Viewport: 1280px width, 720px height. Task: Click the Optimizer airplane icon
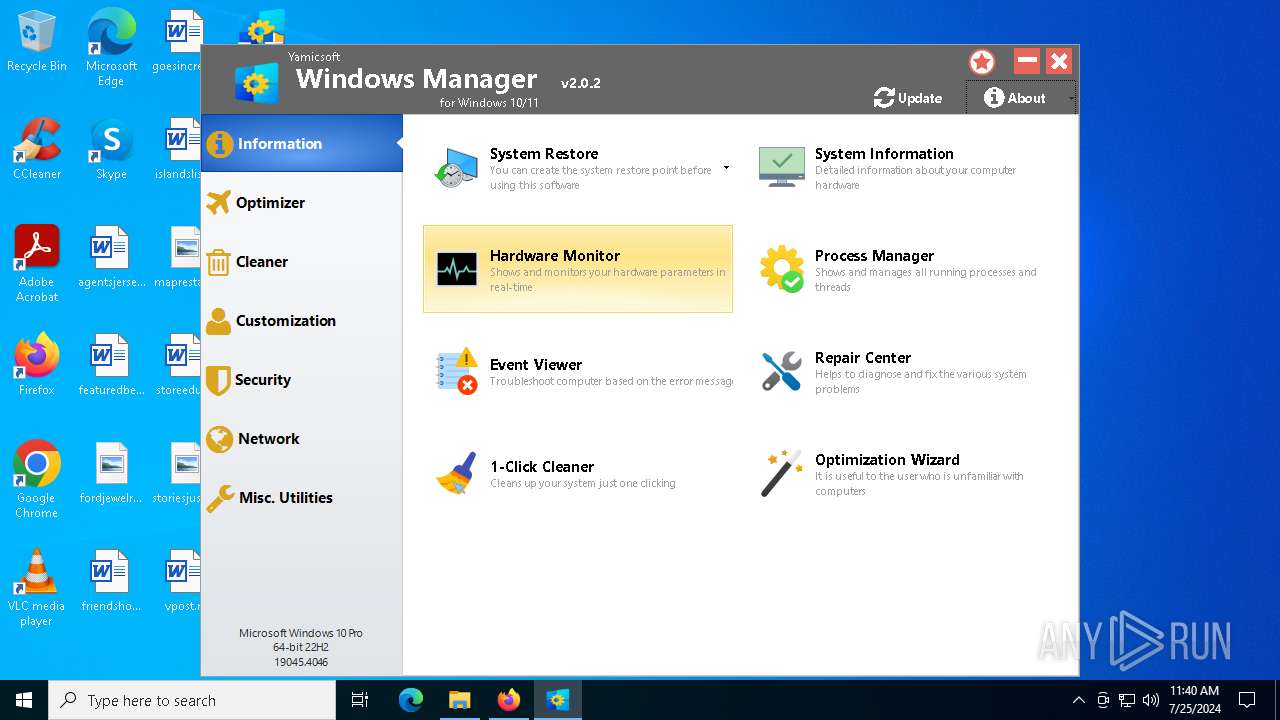218,203
